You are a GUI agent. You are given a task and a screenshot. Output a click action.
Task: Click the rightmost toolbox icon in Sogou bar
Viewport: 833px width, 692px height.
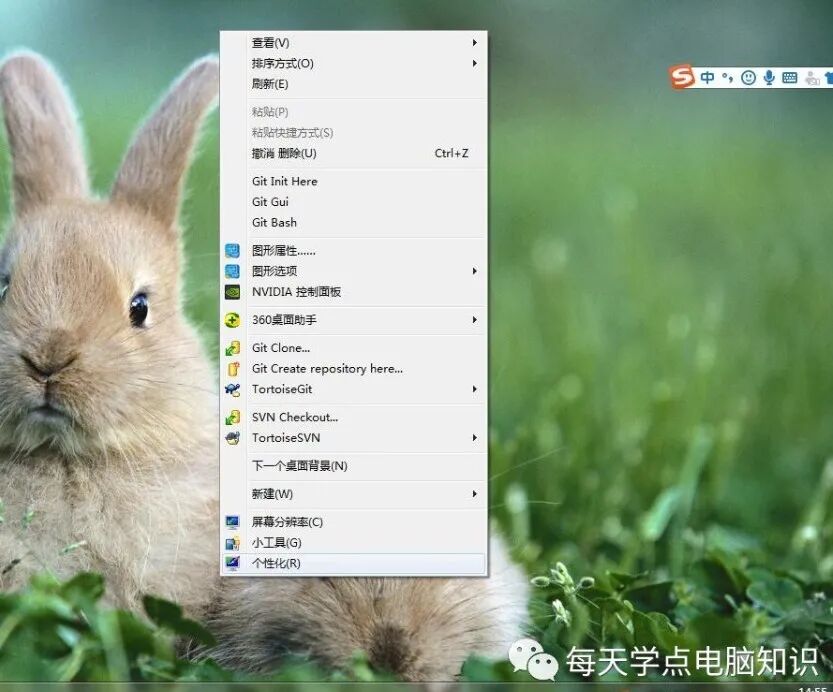(x=828, y=78)
